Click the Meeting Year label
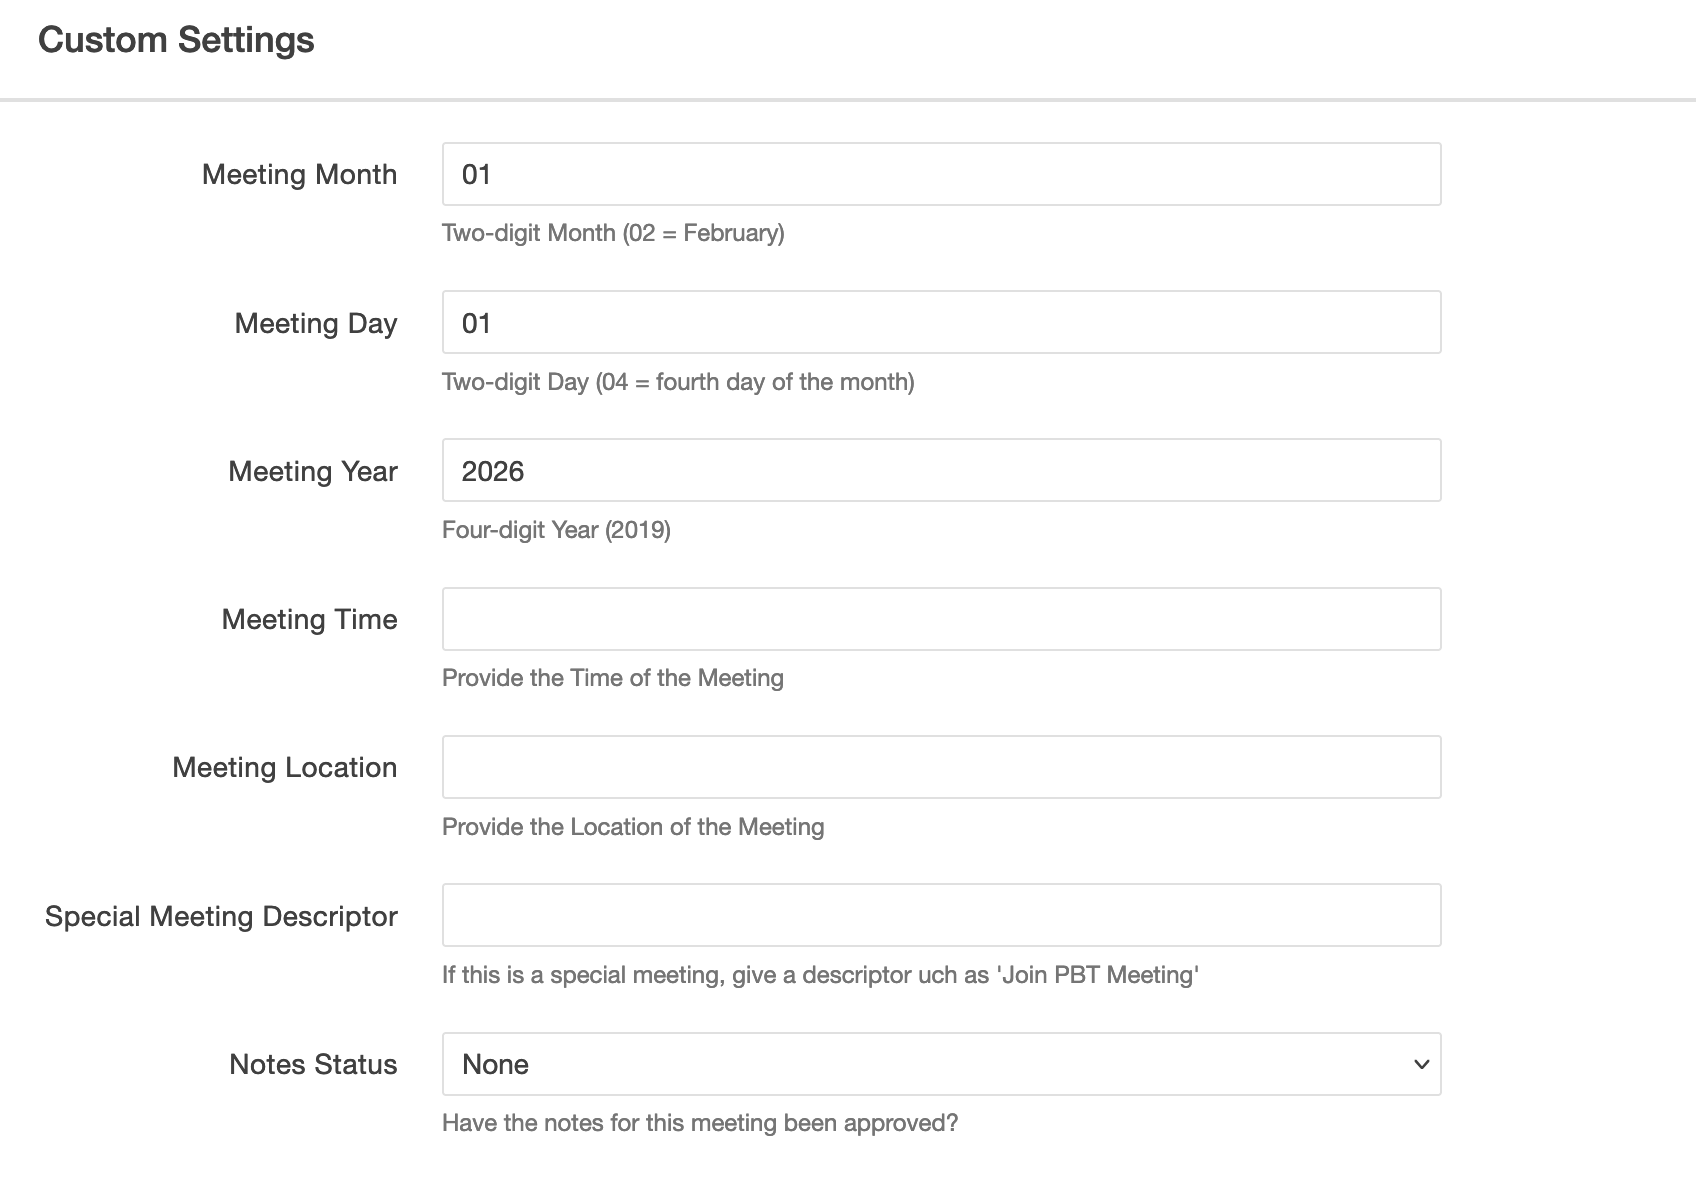Screen dimensions: 1696x1184 313,471
